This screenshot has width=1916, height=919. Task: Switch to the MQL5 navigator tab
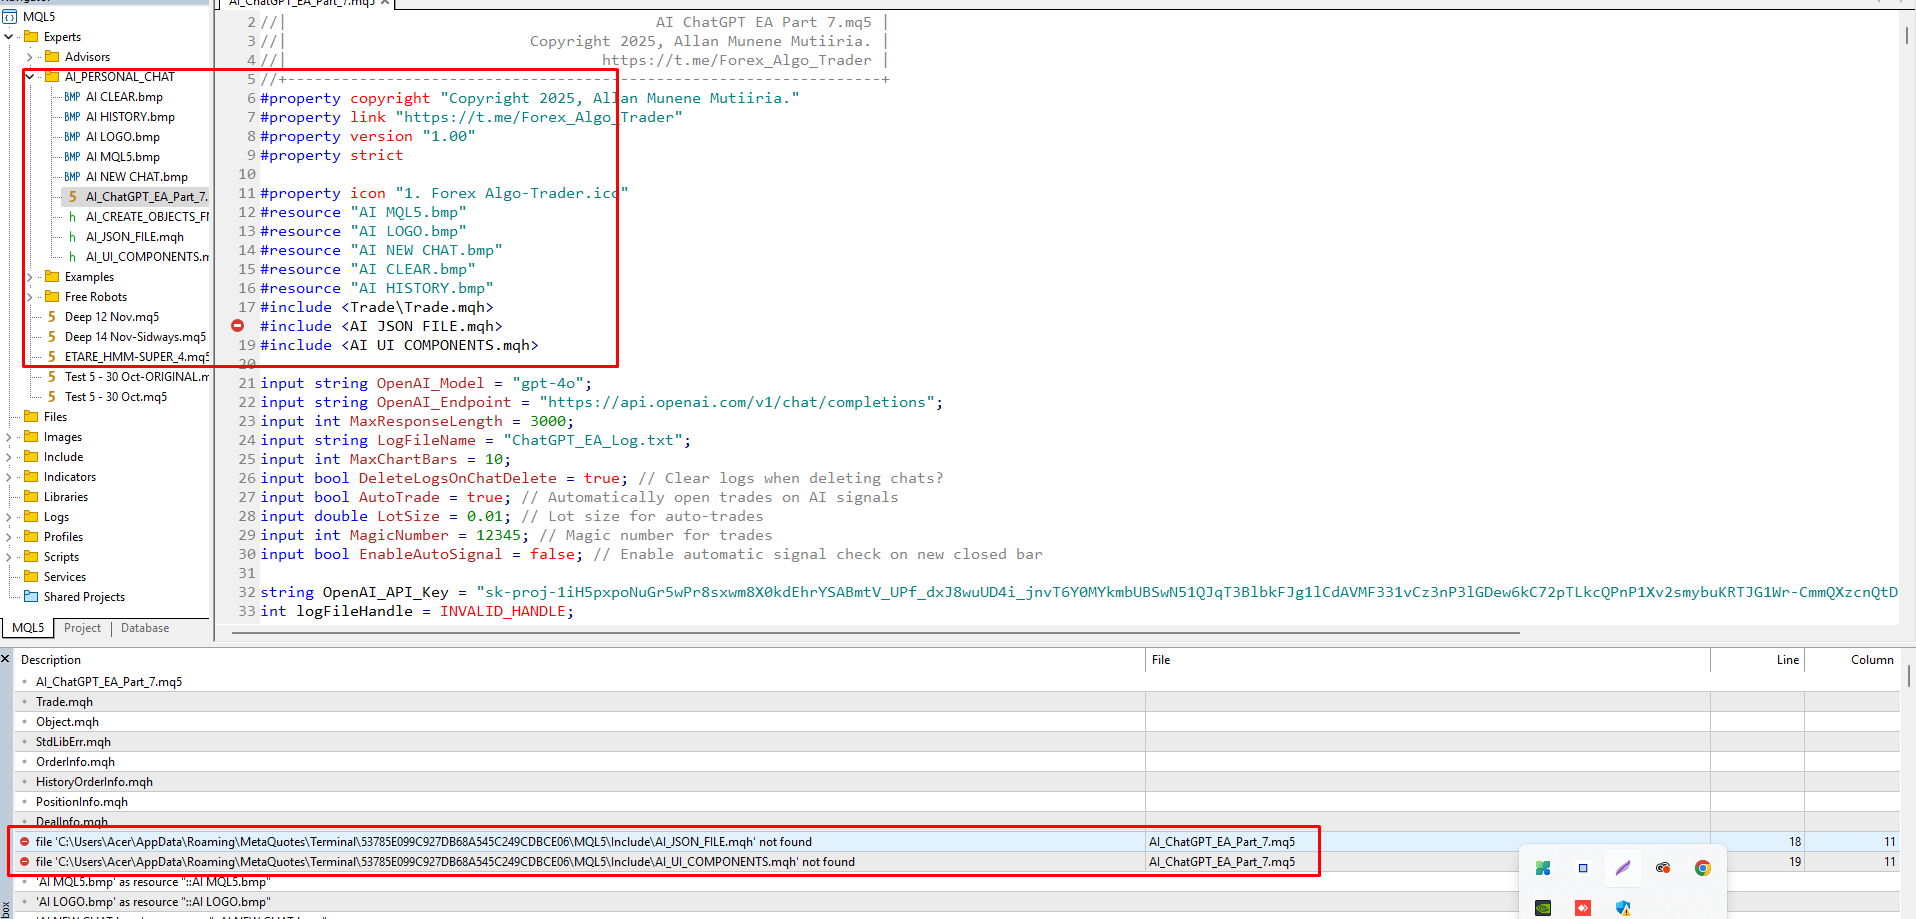point(28,628)
